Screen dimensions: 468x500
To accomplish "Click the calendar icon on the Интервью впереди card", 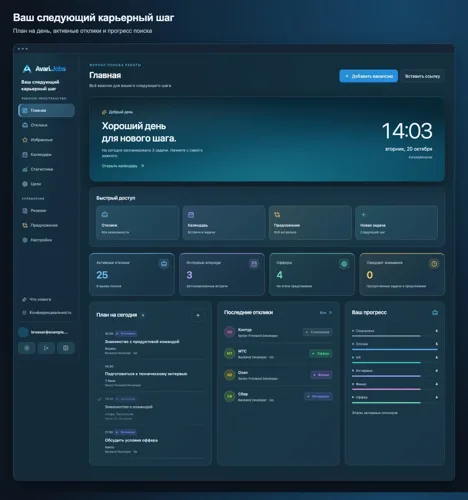I will tap(254, 264).
